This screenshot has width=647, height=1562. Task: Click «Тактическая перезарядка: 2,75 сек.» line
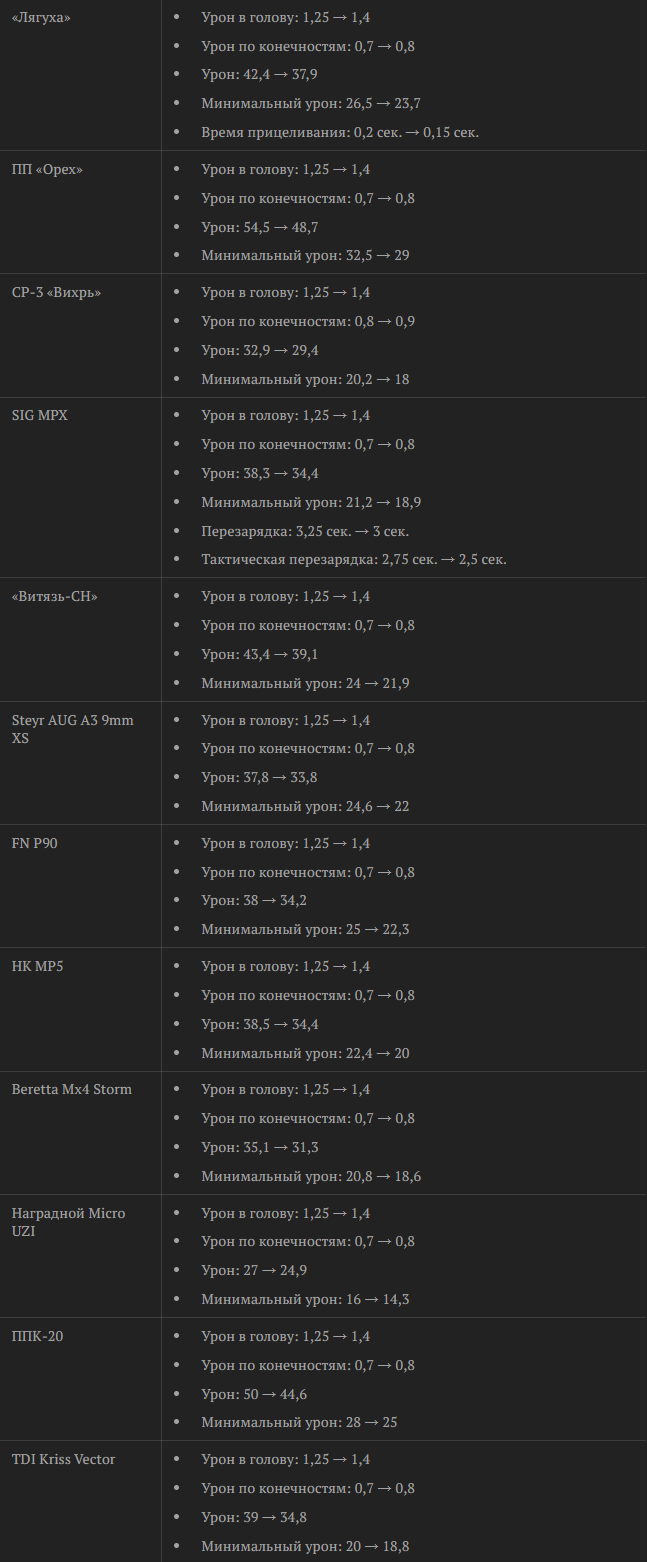(354, 559)
